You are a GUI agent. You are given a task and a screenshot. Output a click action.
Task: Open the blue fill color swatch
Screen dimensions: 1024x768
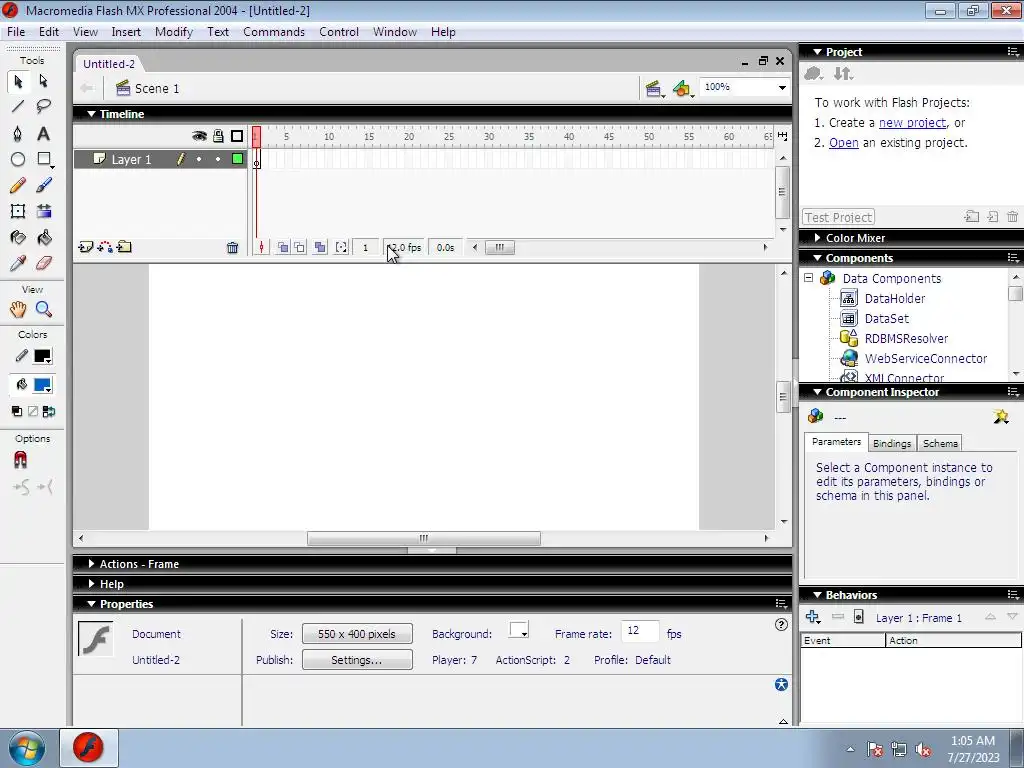(x=42, y=385)
